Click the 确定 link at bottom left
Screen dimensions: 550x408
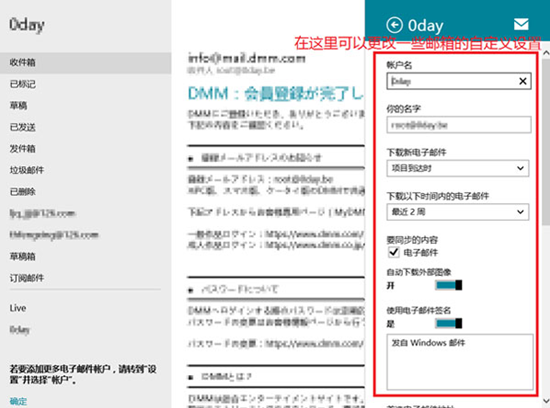[x=18, y=401]
